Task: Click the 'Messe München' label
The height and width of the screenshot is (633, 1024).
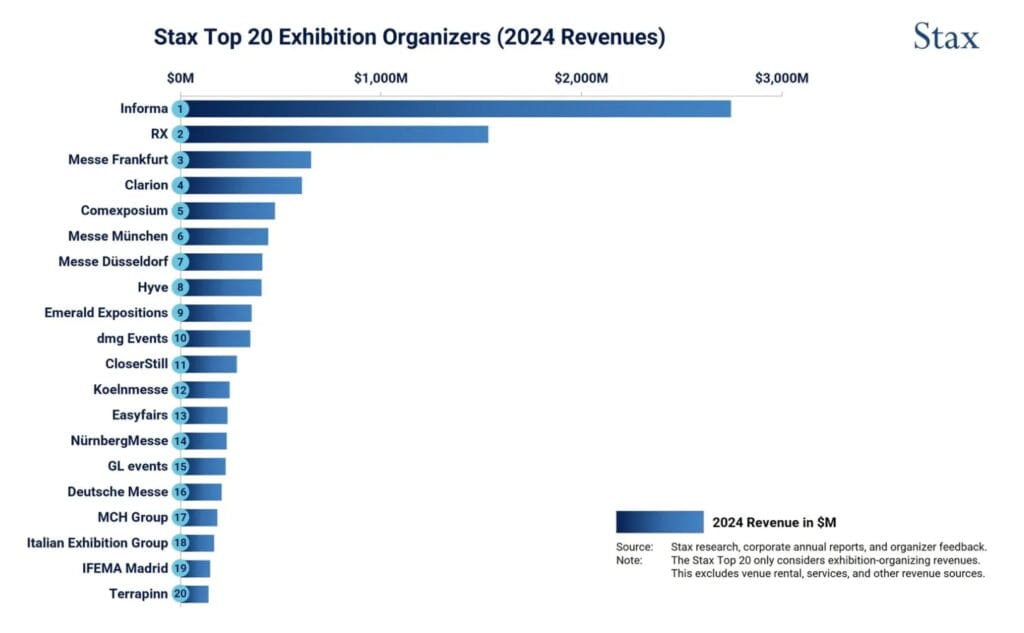Action: 118,236
